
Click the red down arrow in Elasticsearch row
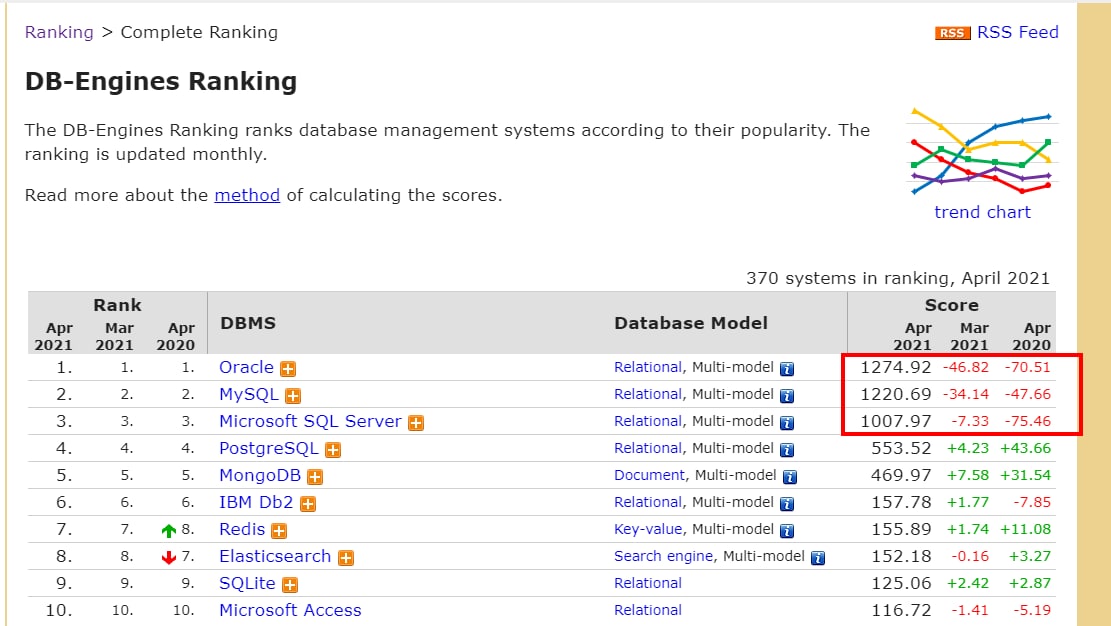[x=169, y=557]
